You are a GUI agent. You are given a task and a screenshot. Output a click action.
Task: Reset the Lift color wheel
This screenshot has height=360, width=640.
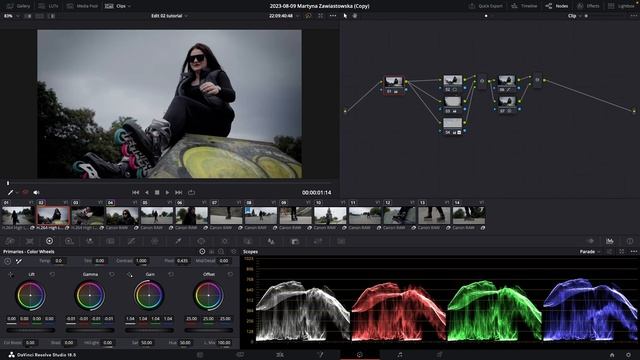[52, 275]
